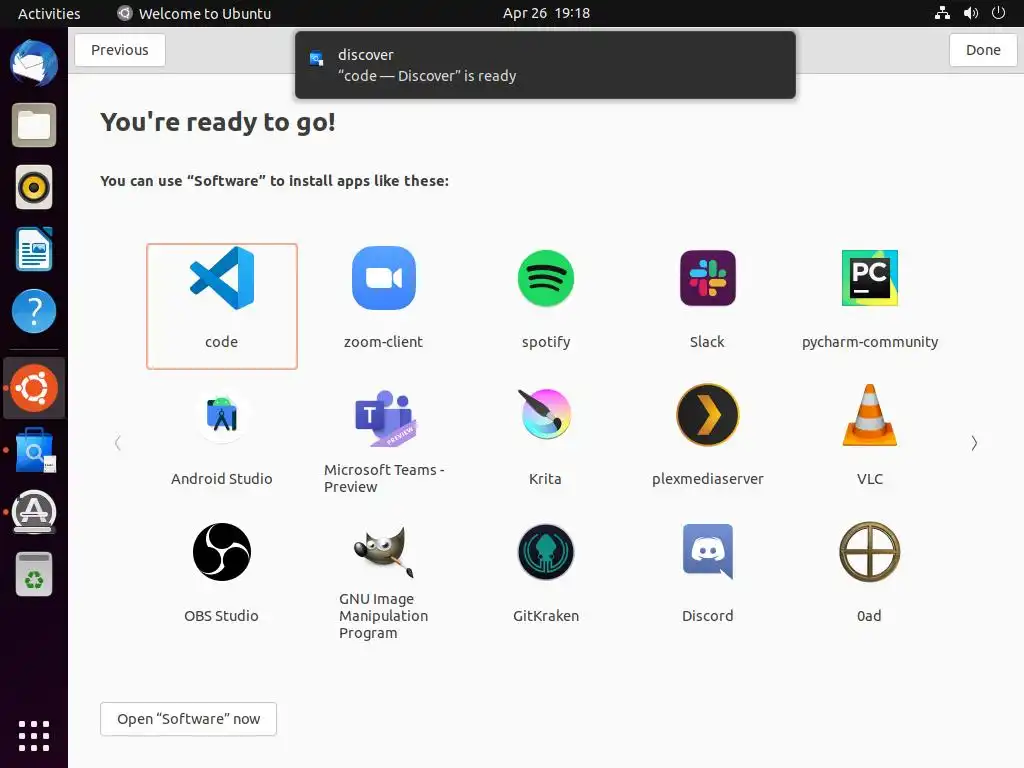Open the Files manager in the dock
The image size is (1024, 768).
click(x=34, y=125)
